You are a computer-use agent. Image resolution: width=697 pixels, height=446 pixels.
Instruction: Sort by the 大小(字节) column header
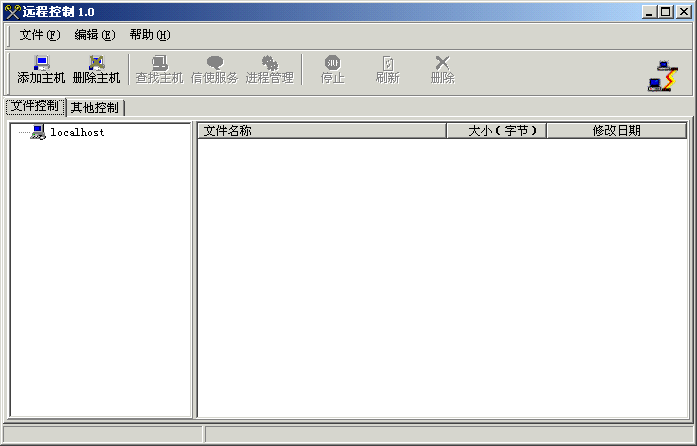point(496,130)
